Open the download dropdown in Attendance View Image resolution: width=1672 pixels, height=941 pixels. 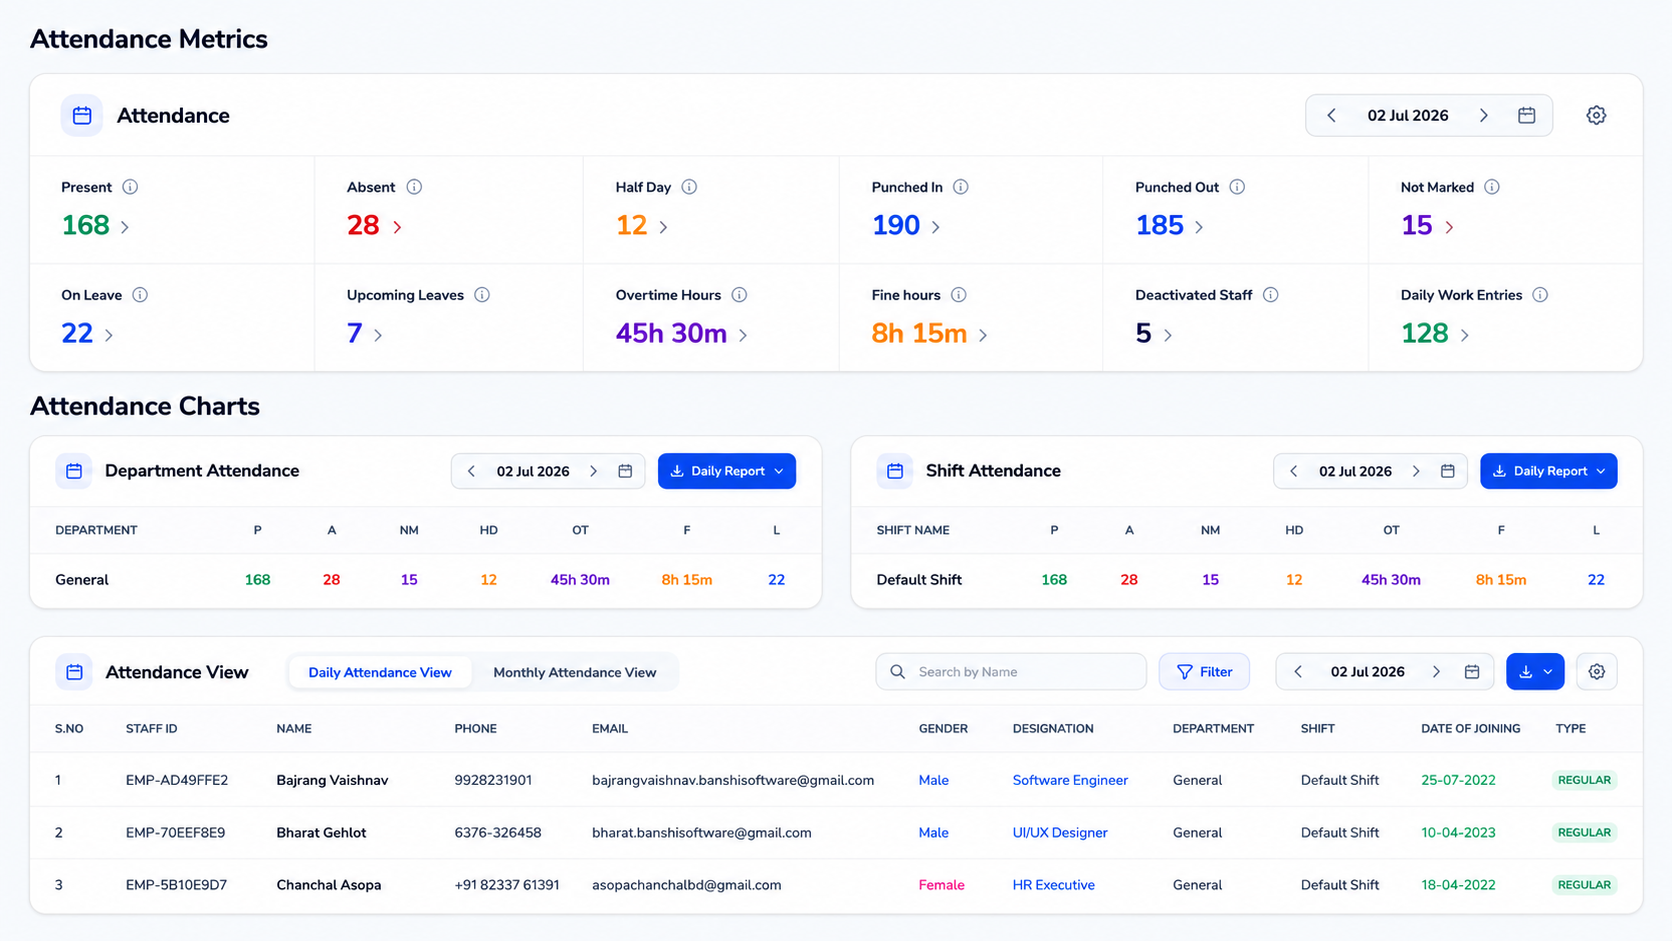pos(1535,672)
